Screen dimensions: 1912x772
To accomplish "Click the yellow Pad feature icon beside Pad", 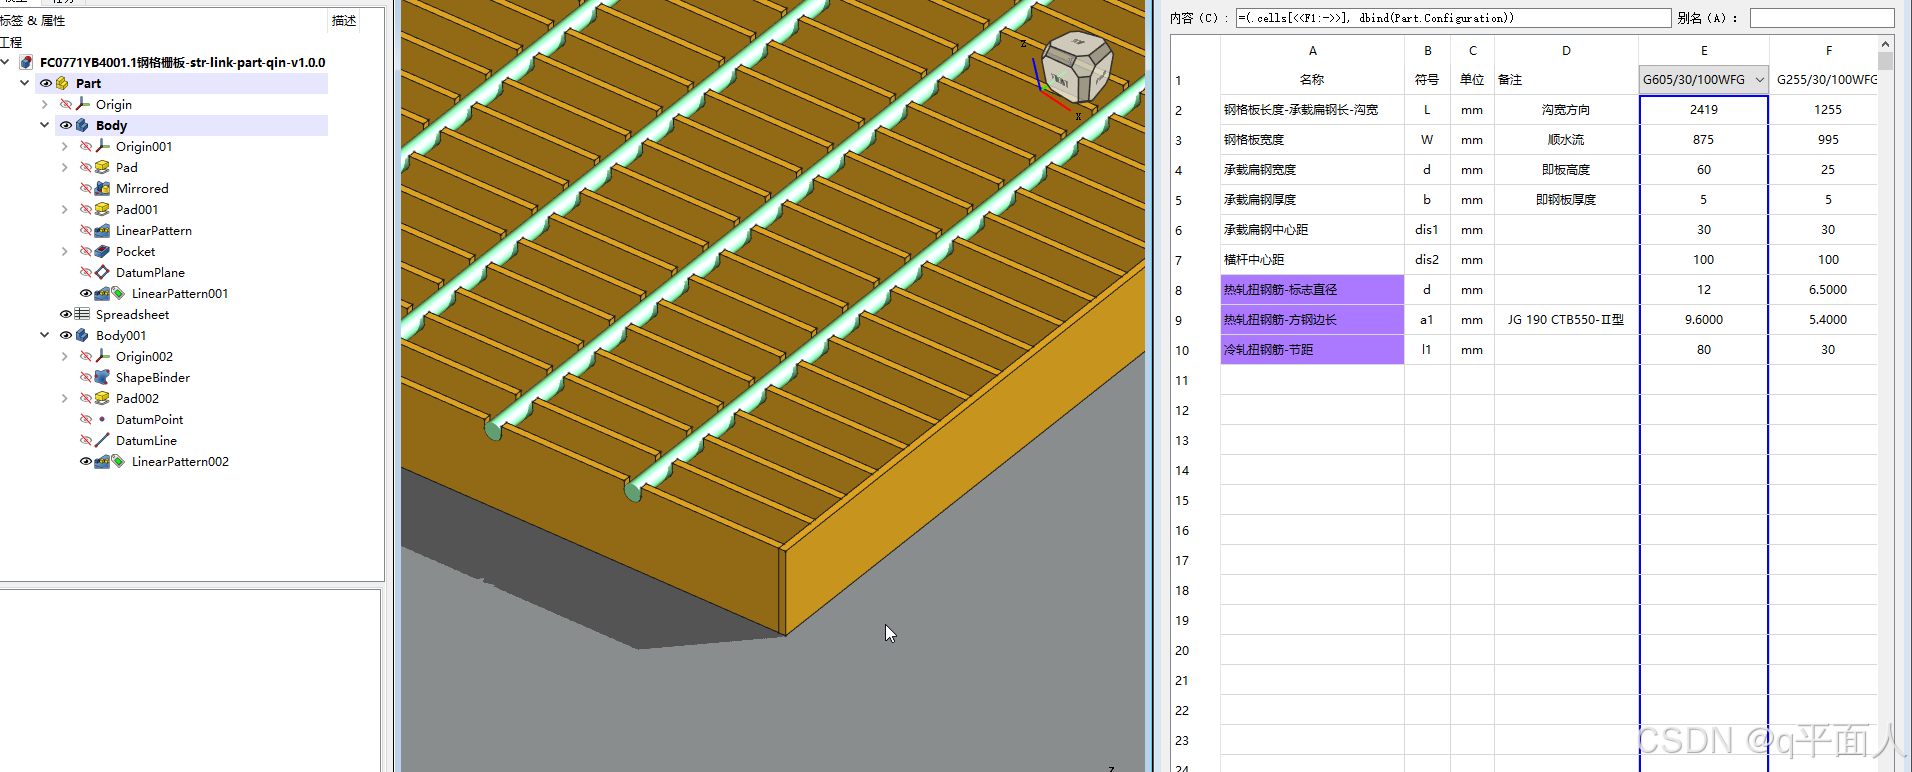I will coord(102,167).
